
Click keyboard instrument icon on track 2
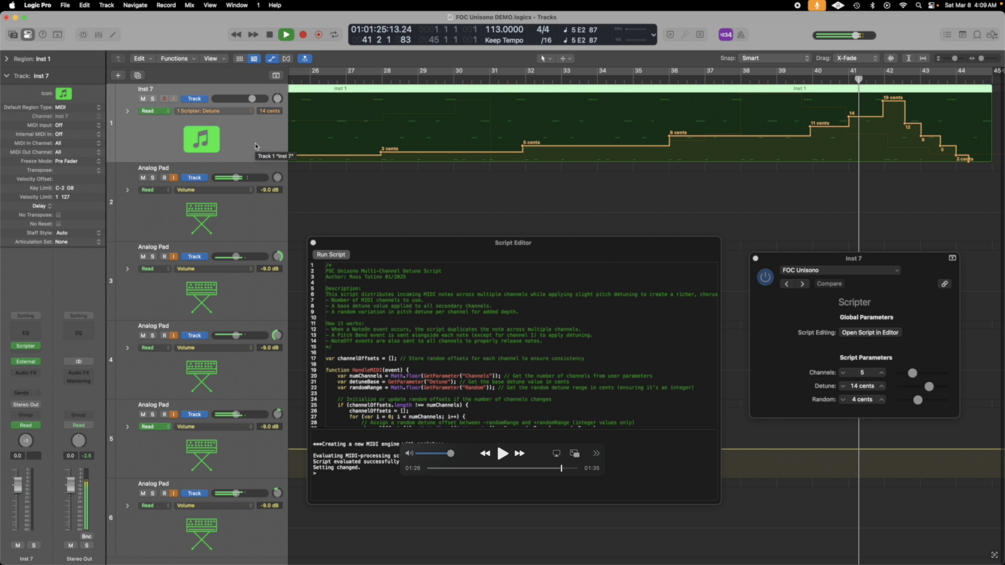(201, 218)
